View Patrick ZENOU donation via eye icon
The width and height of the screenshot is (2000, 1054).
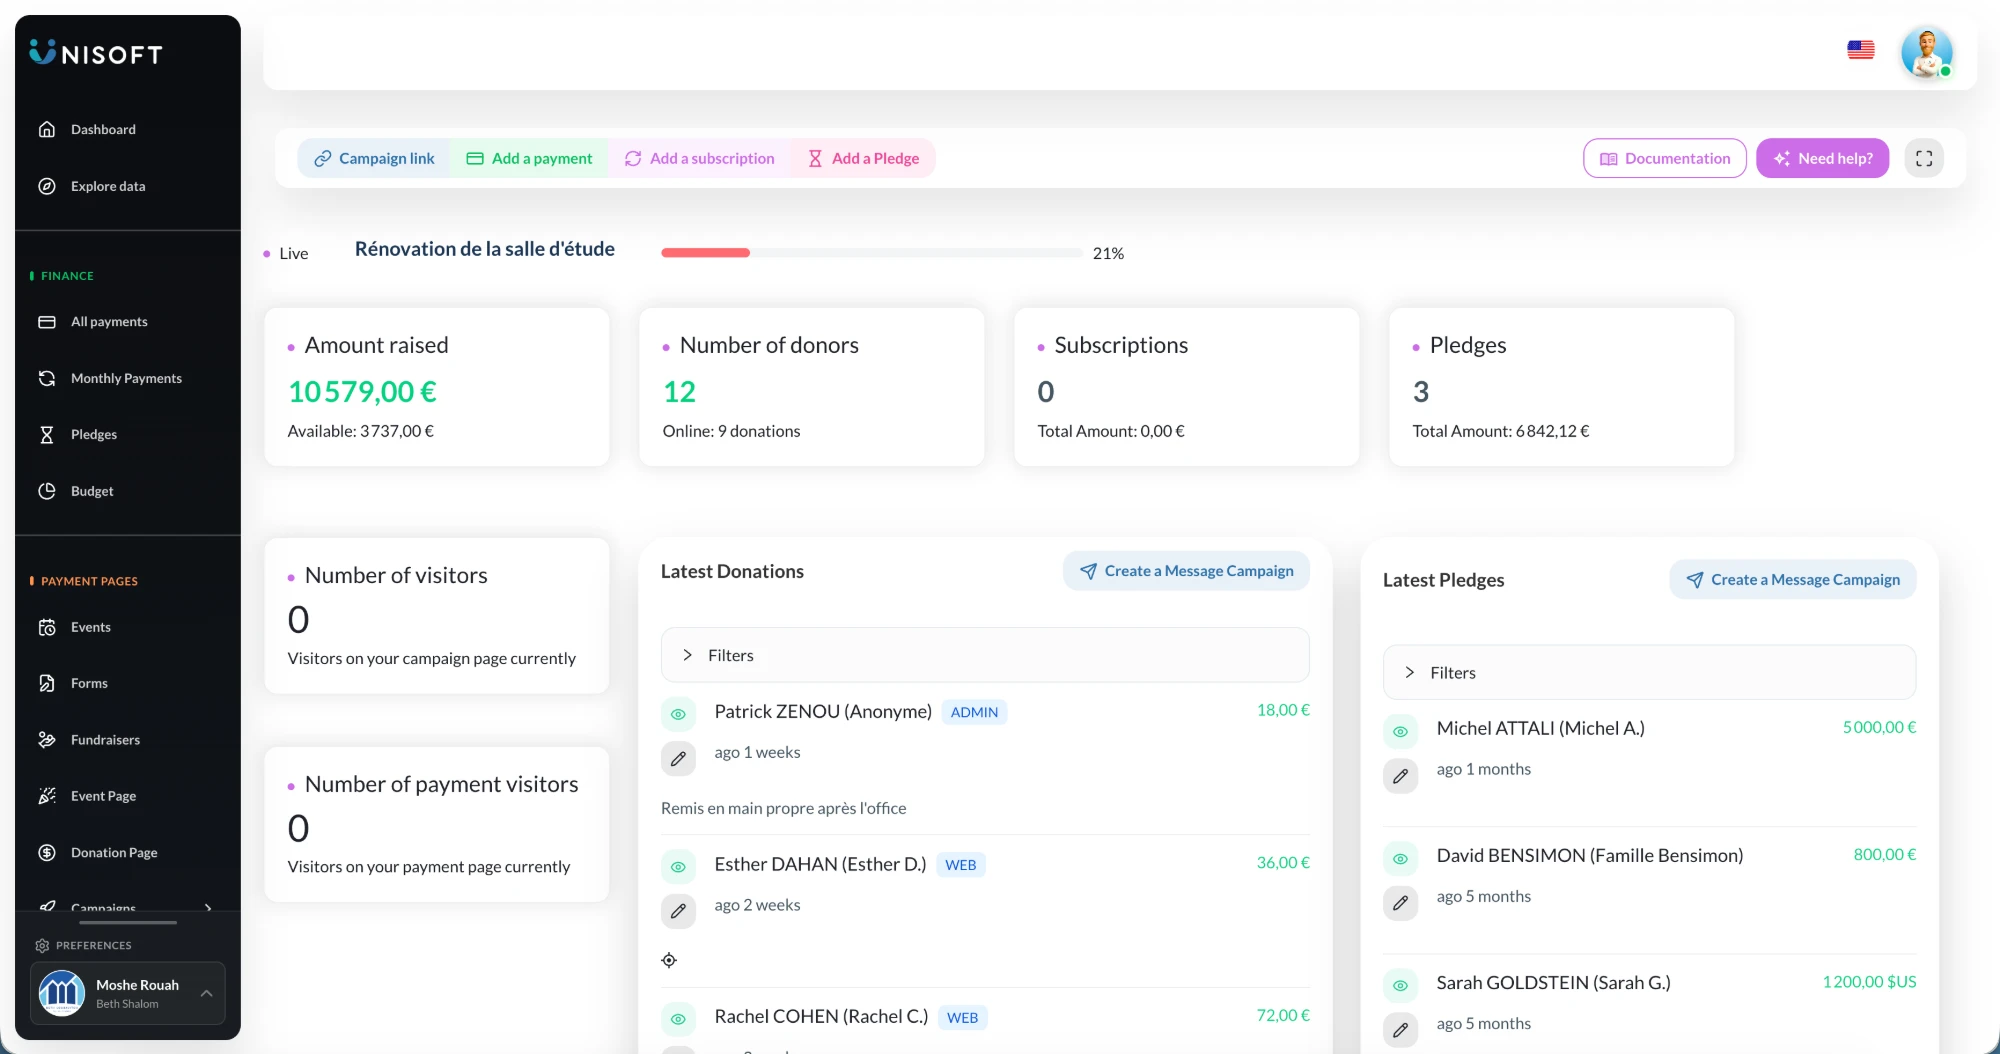[678, 714]
